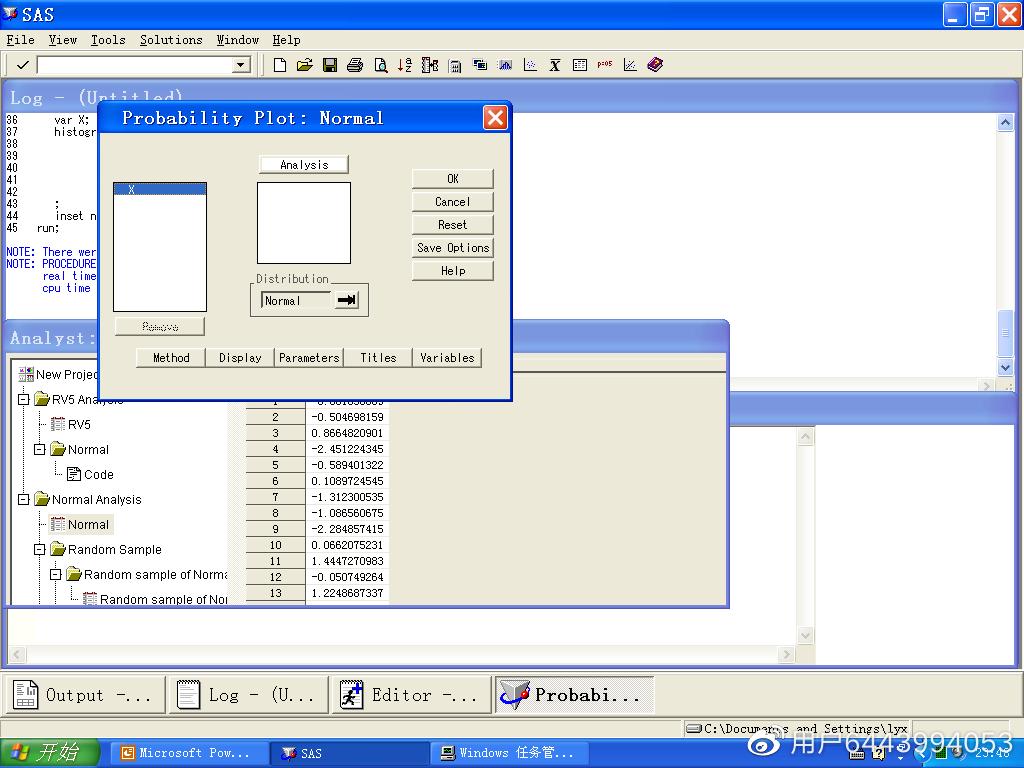Screen dimensions: 1024x768
Task: Click Log window scroll up arrow
Action: tap(1006, 122)
